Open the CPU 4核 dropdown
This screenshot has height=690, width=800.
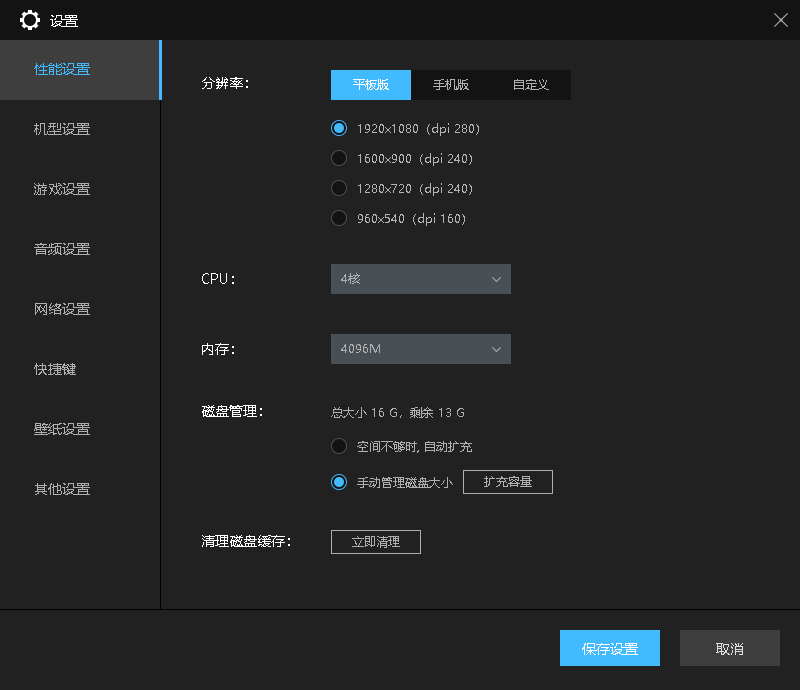click(420, 279)
